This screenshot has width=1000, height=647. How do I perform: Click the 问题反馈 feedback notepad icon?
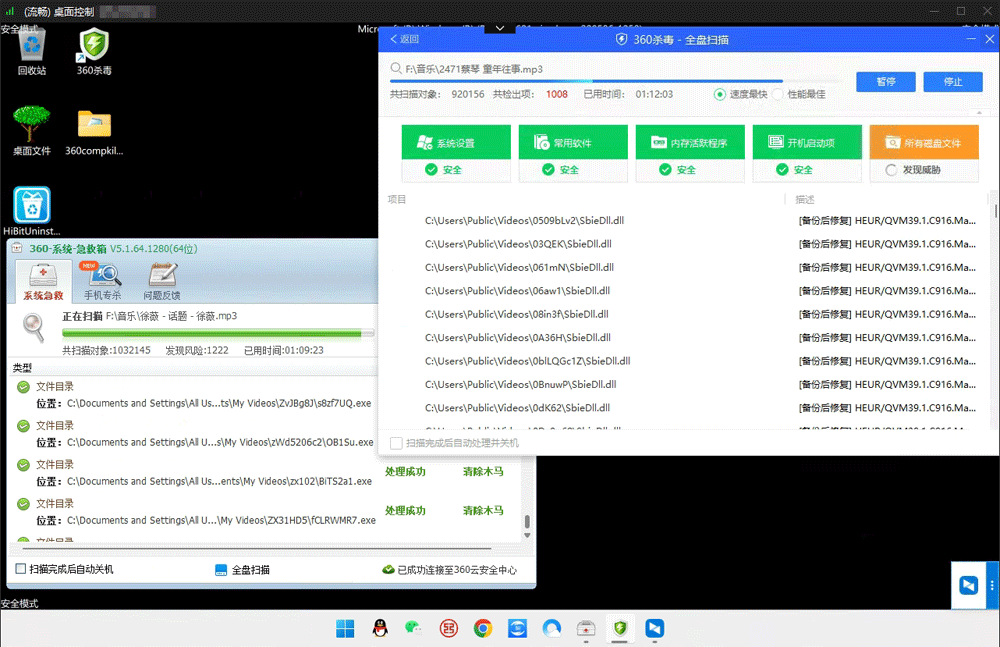pos(162,279)
